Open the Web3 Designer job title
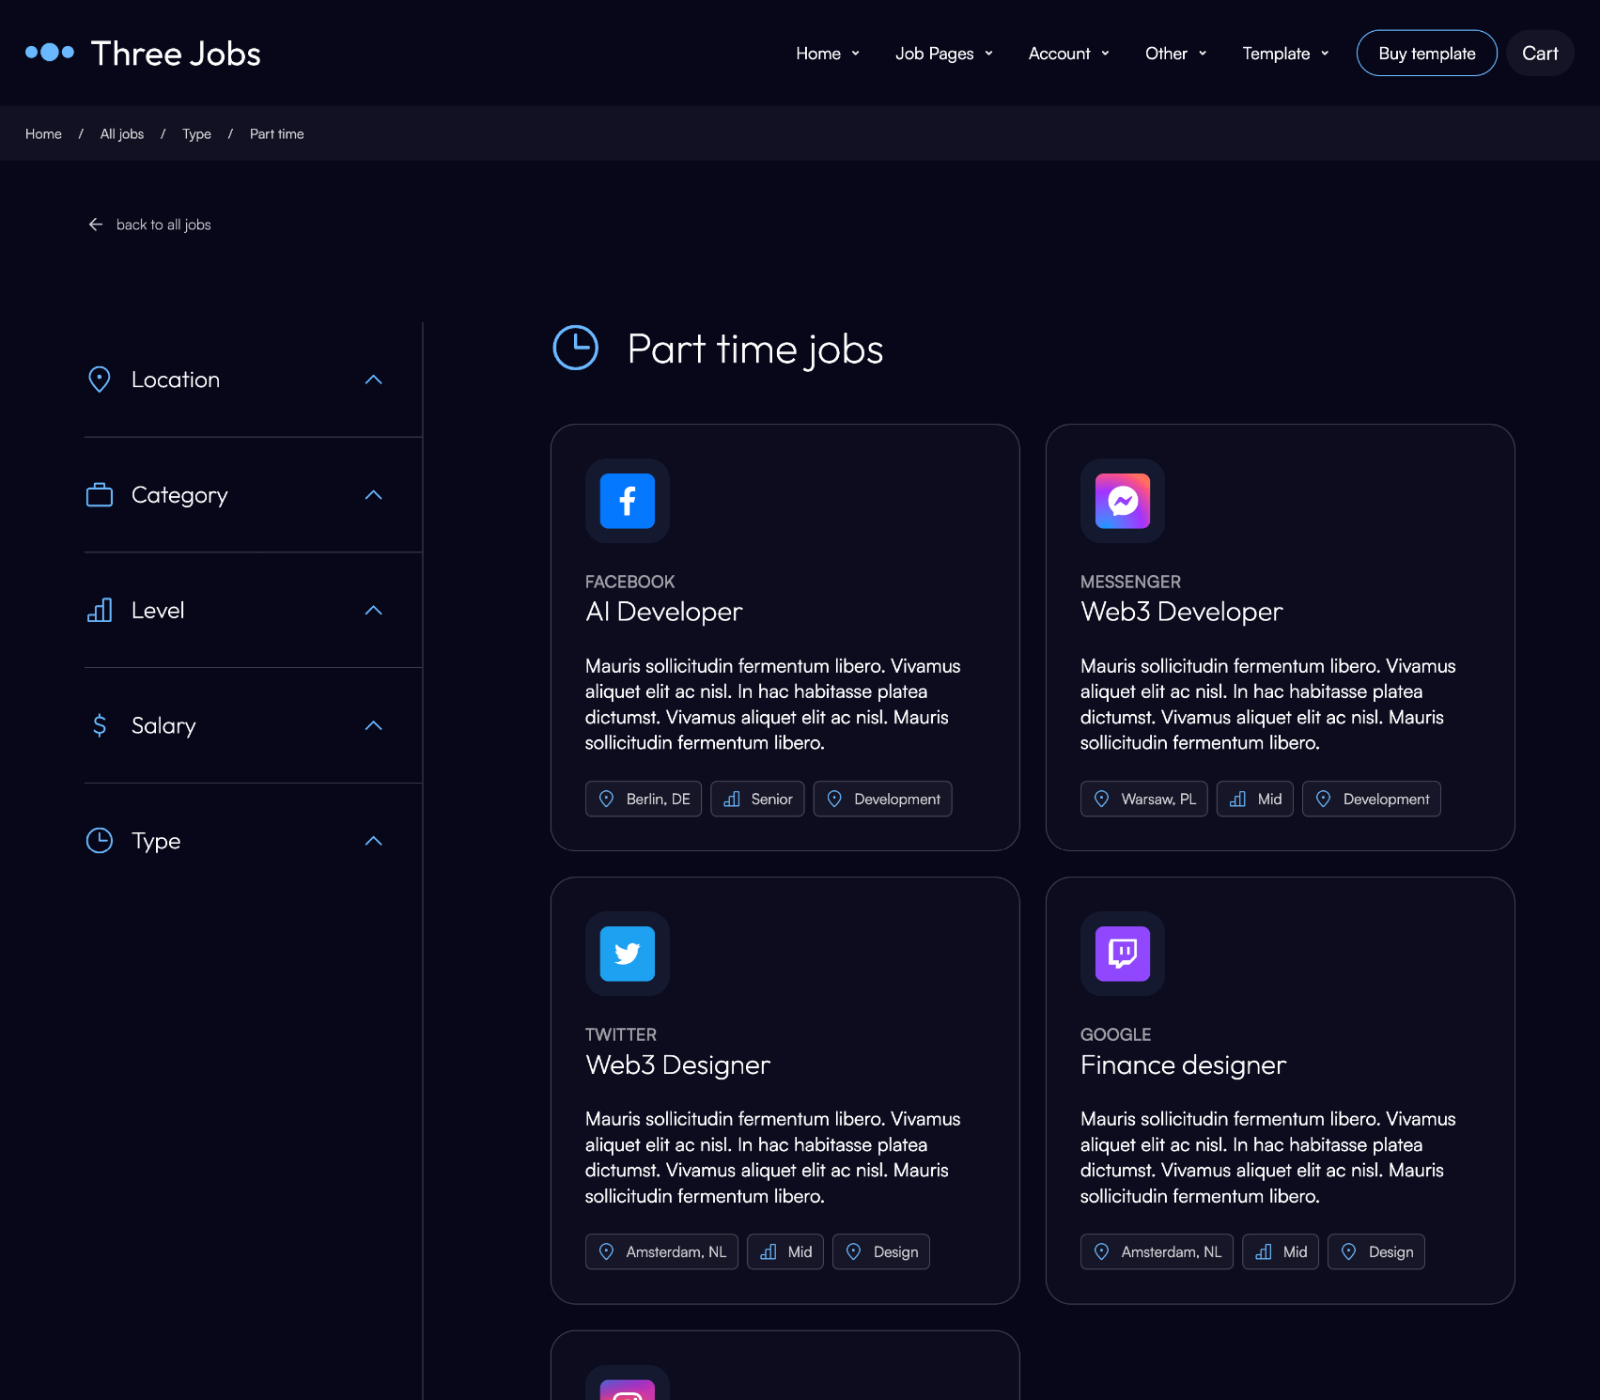This screenshot has height=1400, width=1600. [x=678, y=1064]
